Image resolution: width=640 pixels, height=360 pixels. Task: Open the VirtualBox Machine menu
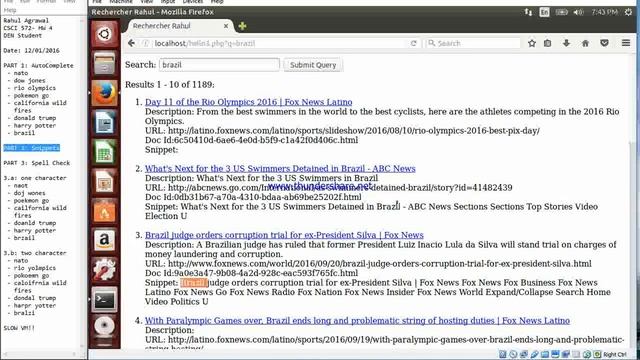[x=121, y=2]
